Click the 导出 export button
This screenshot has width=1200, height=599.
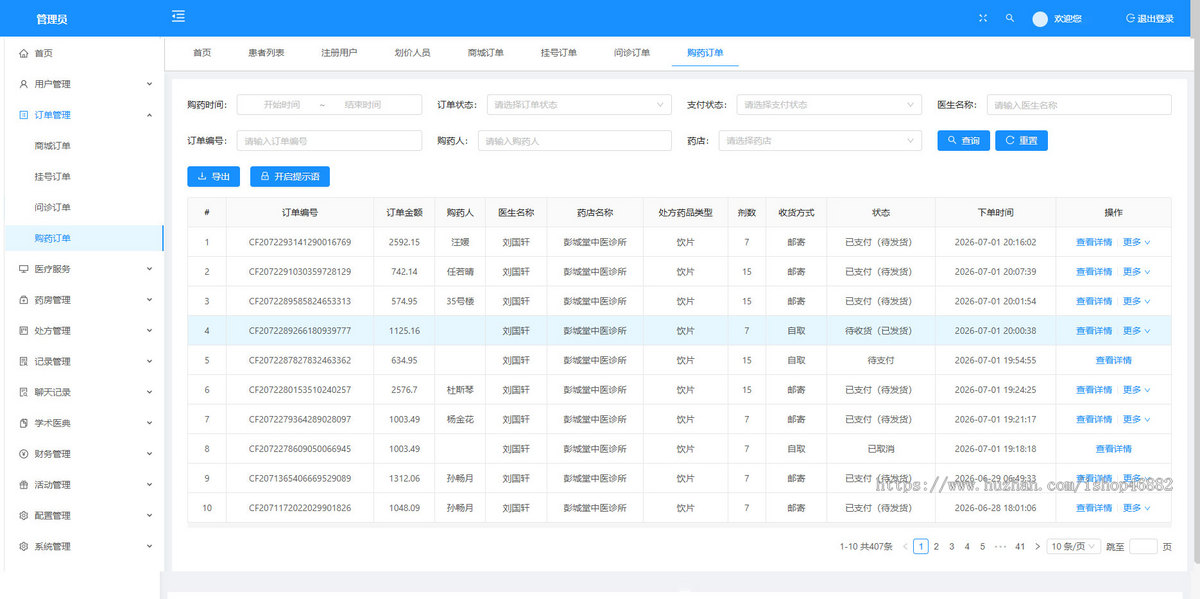tap(213, 177)
